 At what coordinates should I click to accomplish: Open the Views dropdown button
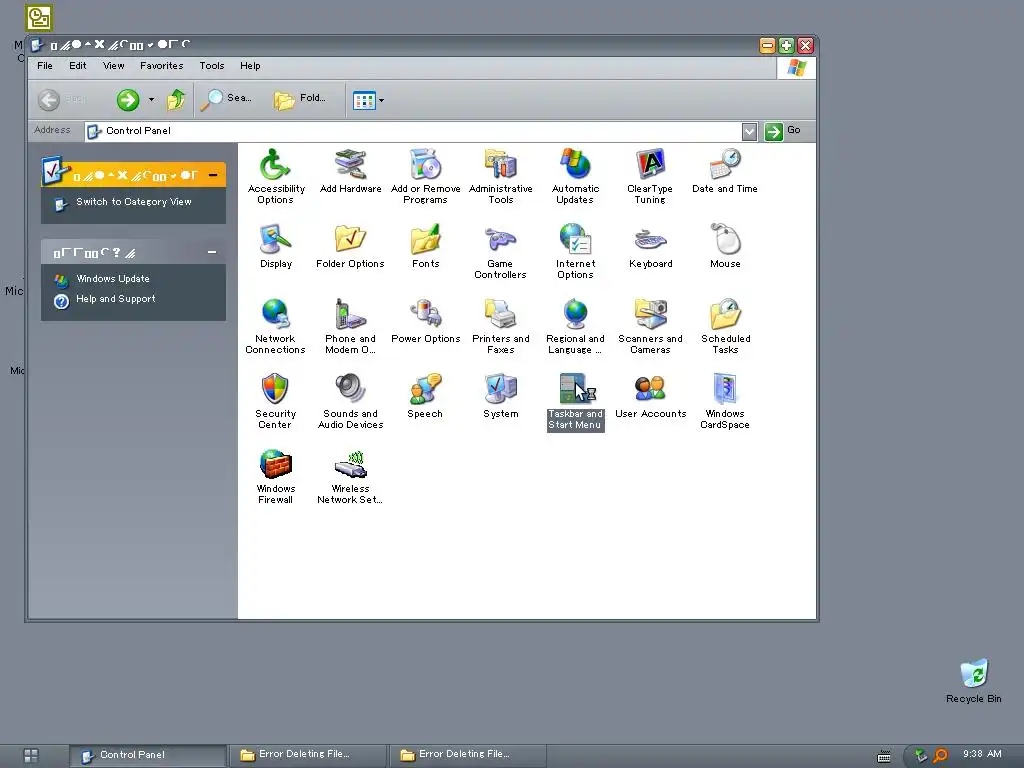[368, 100]
